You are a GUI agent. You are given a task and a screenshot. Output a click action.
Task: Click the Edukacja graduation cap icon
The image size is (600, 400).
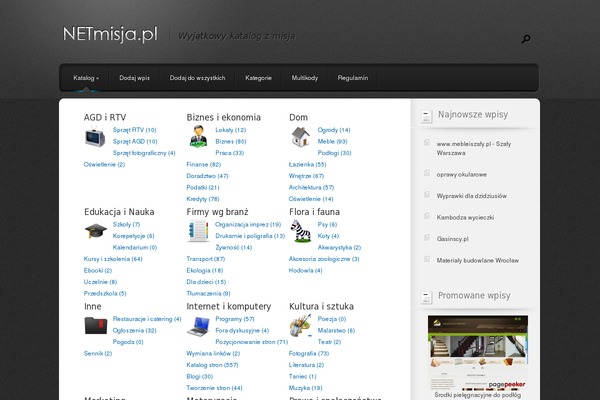point(96,232)
